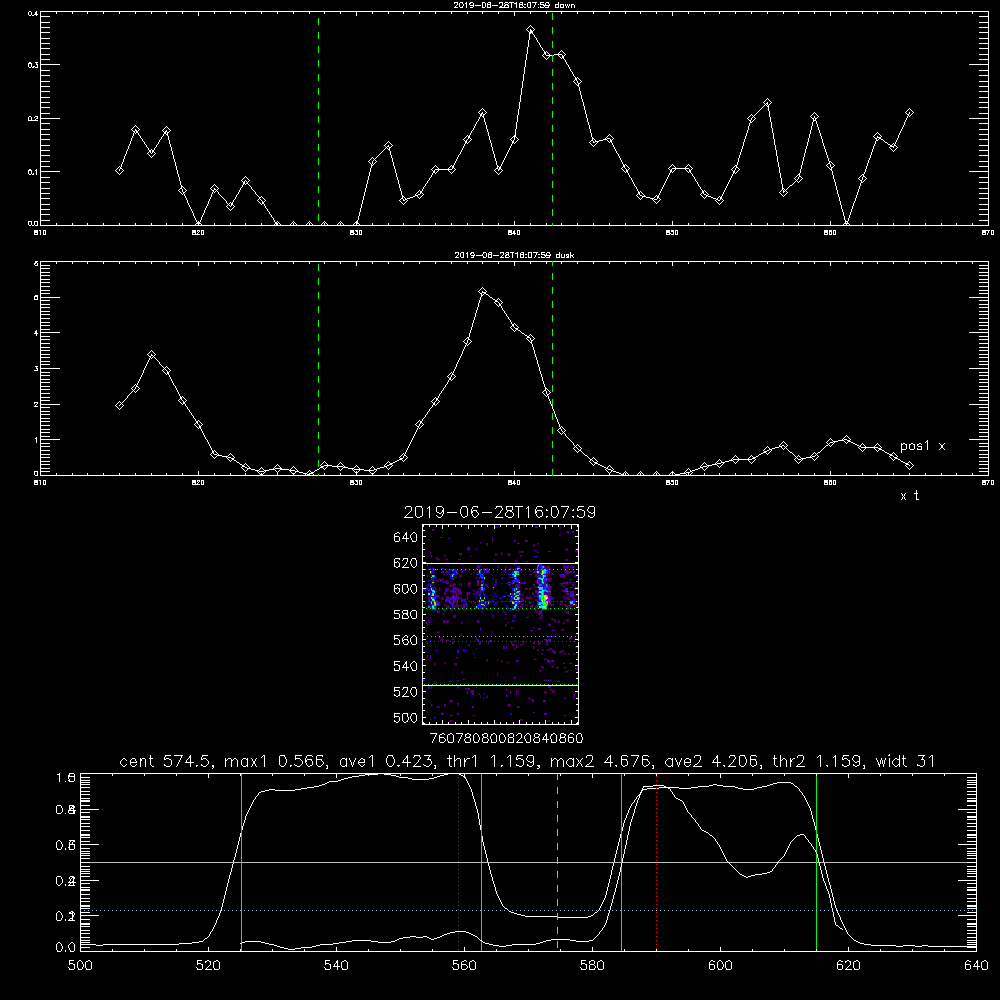This screenshot has width=1000, height=1000.
Task: Click the 560 label on bottom plot x-axis
Action: [464, 966]
